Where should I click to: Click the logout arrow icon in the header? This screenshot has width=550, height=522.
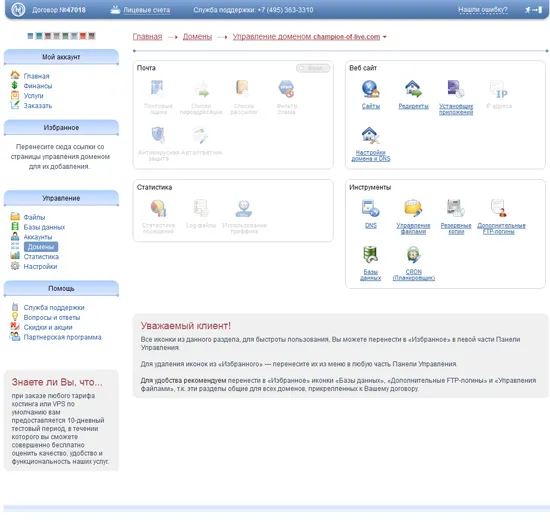point(534,10)
